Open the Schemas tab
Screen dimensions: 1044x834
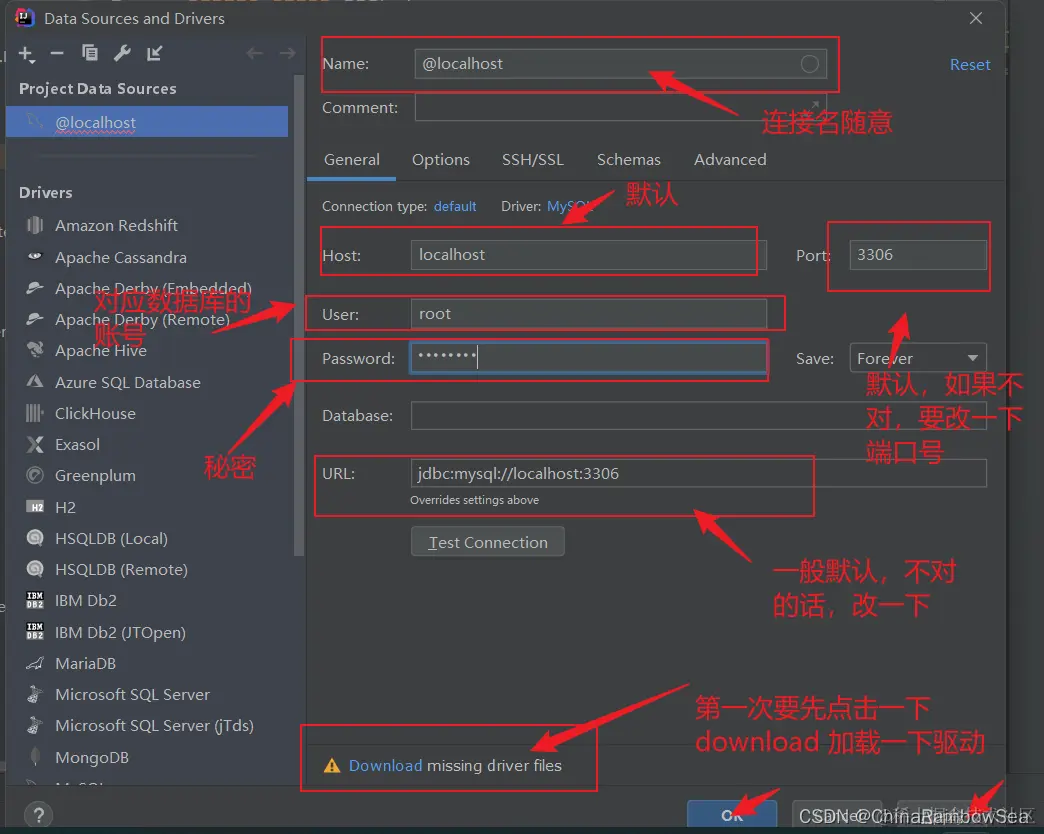click(x=628, y=159)
